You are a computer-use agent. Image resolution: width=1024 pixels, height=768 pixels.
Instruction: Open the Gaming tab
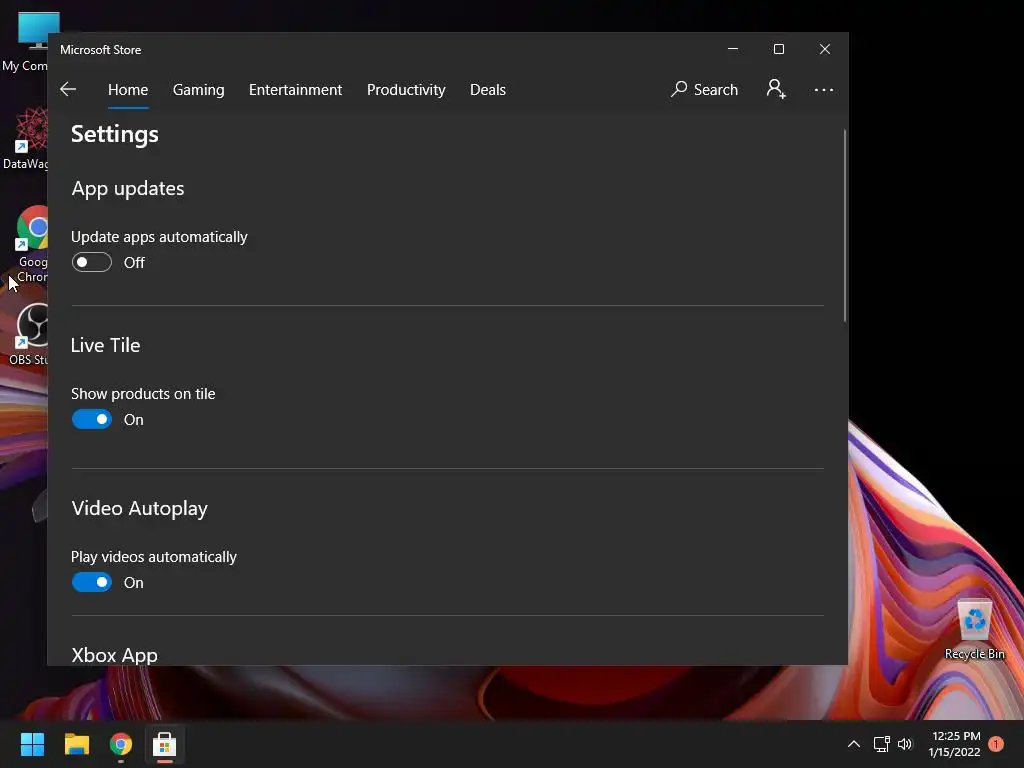pyautogui.click(x=199, y=89)
